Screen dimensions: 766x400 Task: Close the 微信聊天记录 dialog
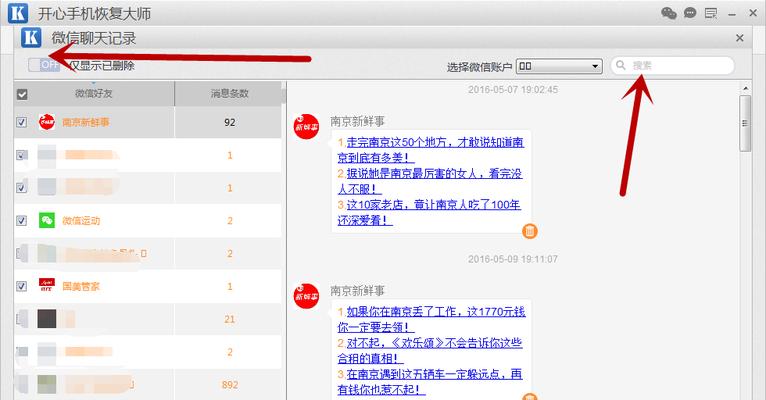740,38
